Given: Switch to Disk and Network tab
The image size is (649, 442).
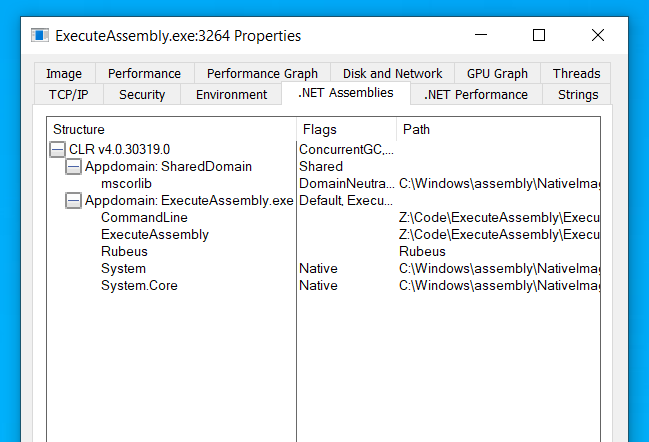Looking at the screenshot, I should [392, 73].
